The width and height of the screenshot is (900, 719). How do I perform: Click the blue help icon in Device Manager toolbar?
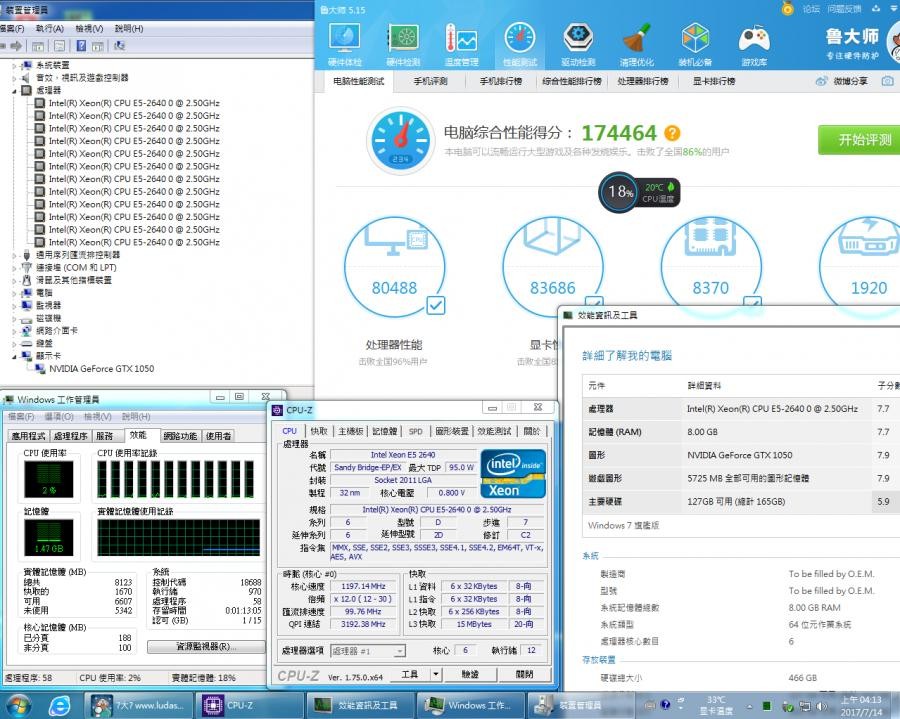(x=82, y=45)
